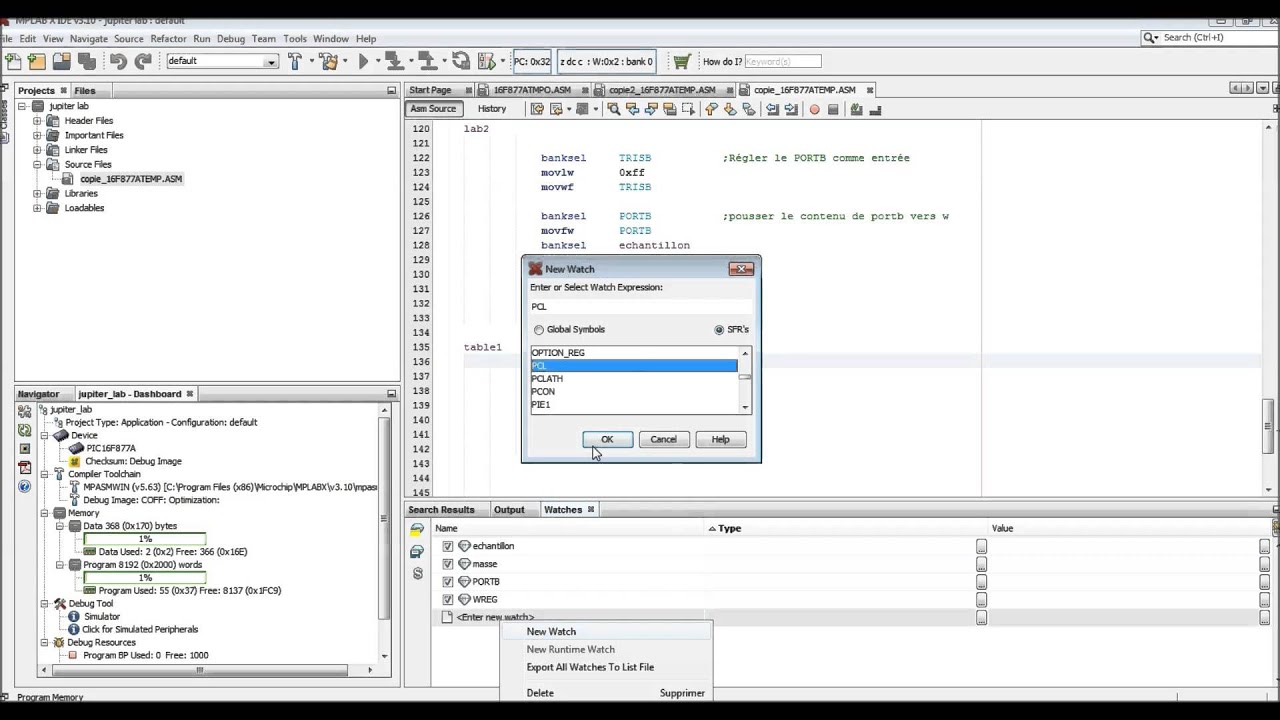Click the Build Project hammer icon
Screen dimensions: 1280x720
coord(295,61)
